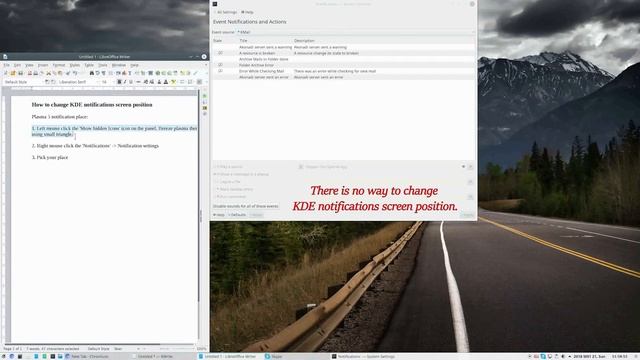Open the Format menu in Writer
Viewport: 640px width, 360px height.
[59, 65]
